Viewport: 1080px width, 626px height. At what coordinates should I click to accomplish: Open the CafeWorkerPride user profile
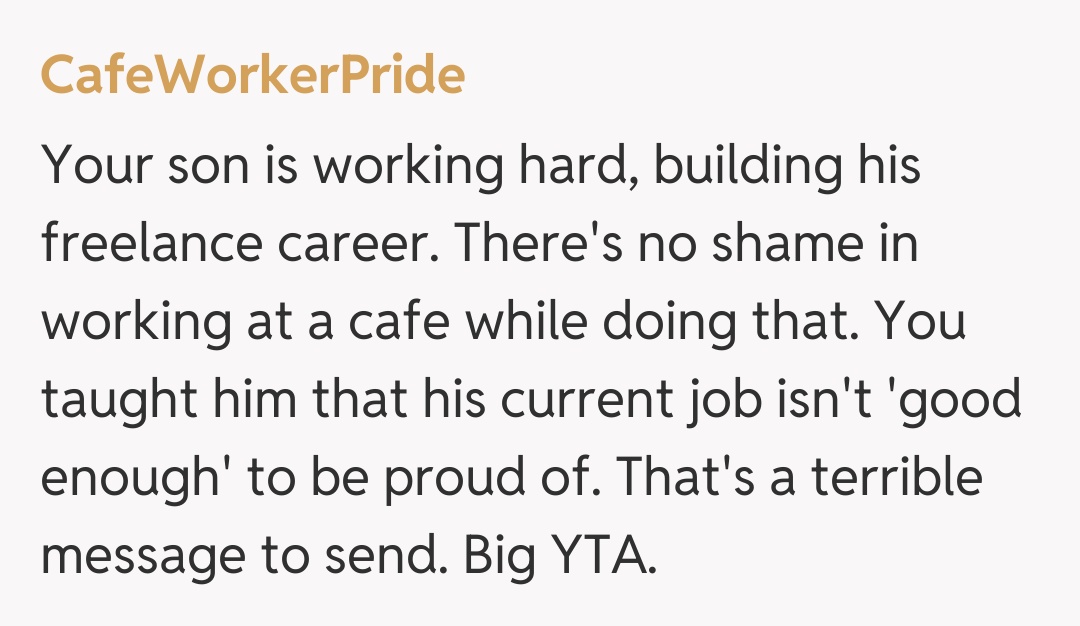click(x=252, y=75)
